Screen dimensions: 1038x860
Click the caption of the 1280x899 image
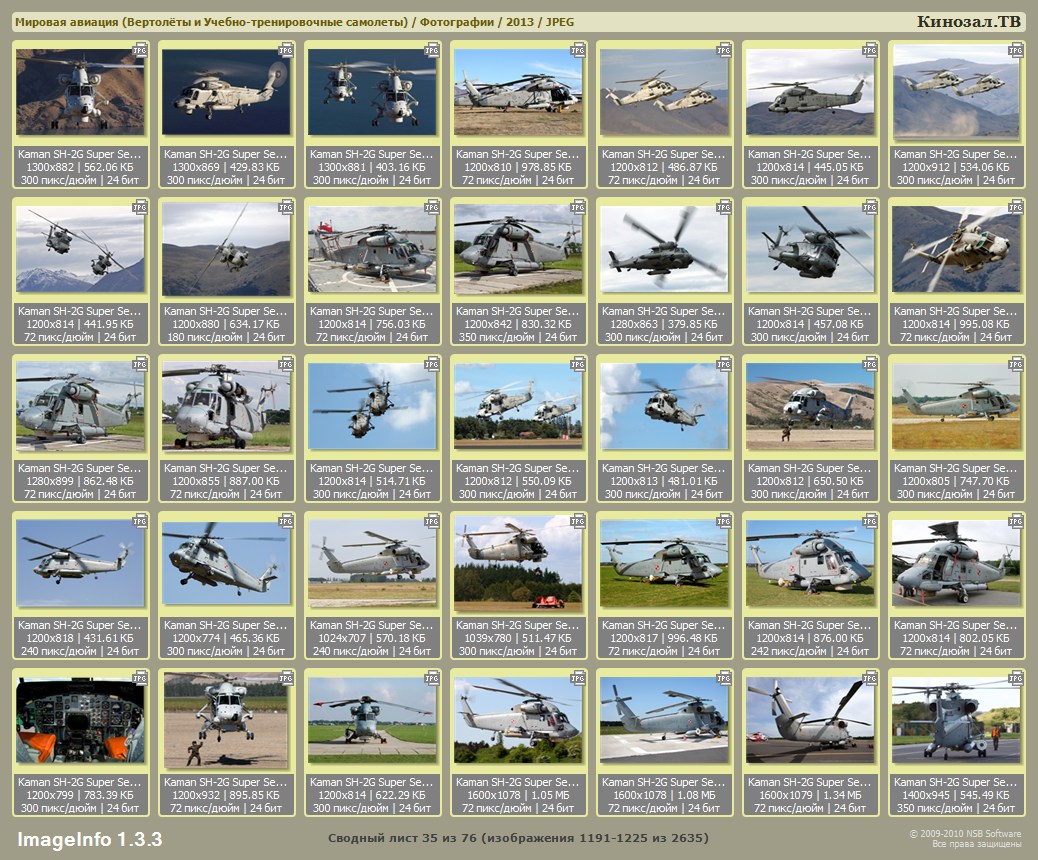80,481
